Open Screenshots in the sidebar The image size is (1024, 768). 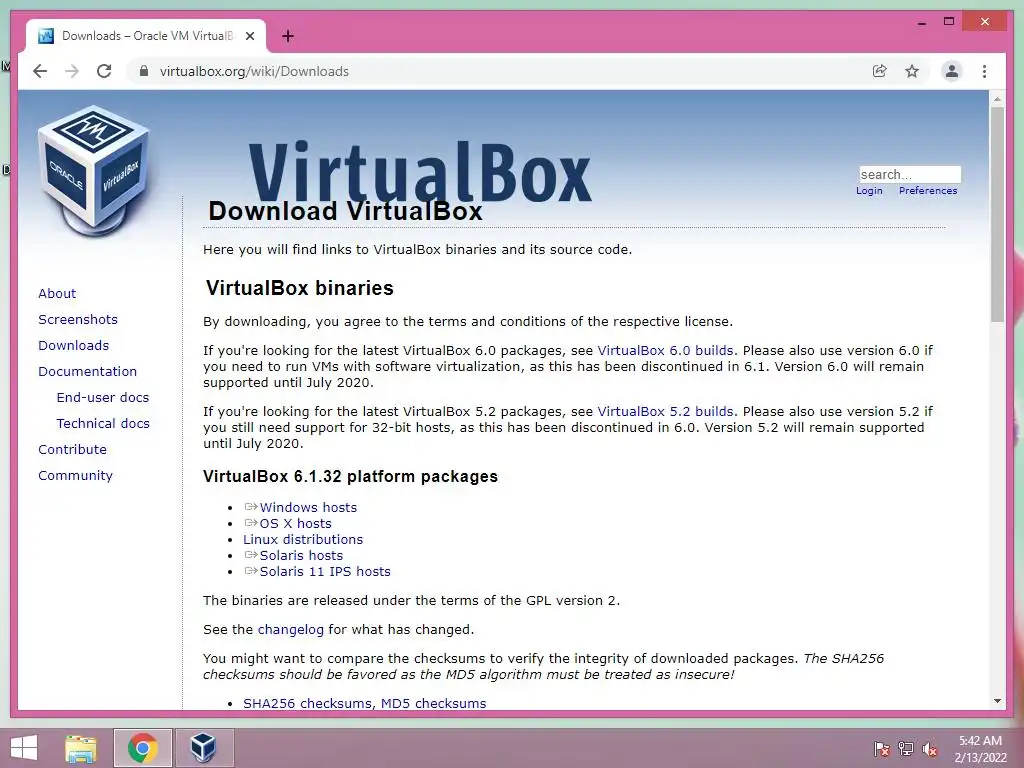(x=78, y=319)
